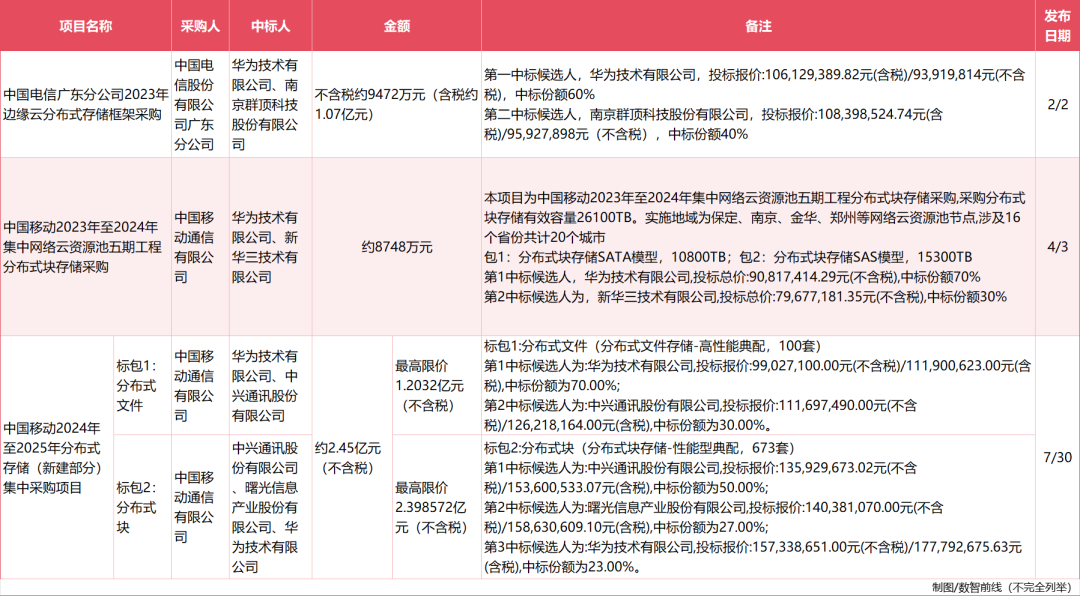Click price cap 最高限价1.2032亿元
This screenshot has height=596, width=1080.
pyautogui.click(x=435, y=385)
